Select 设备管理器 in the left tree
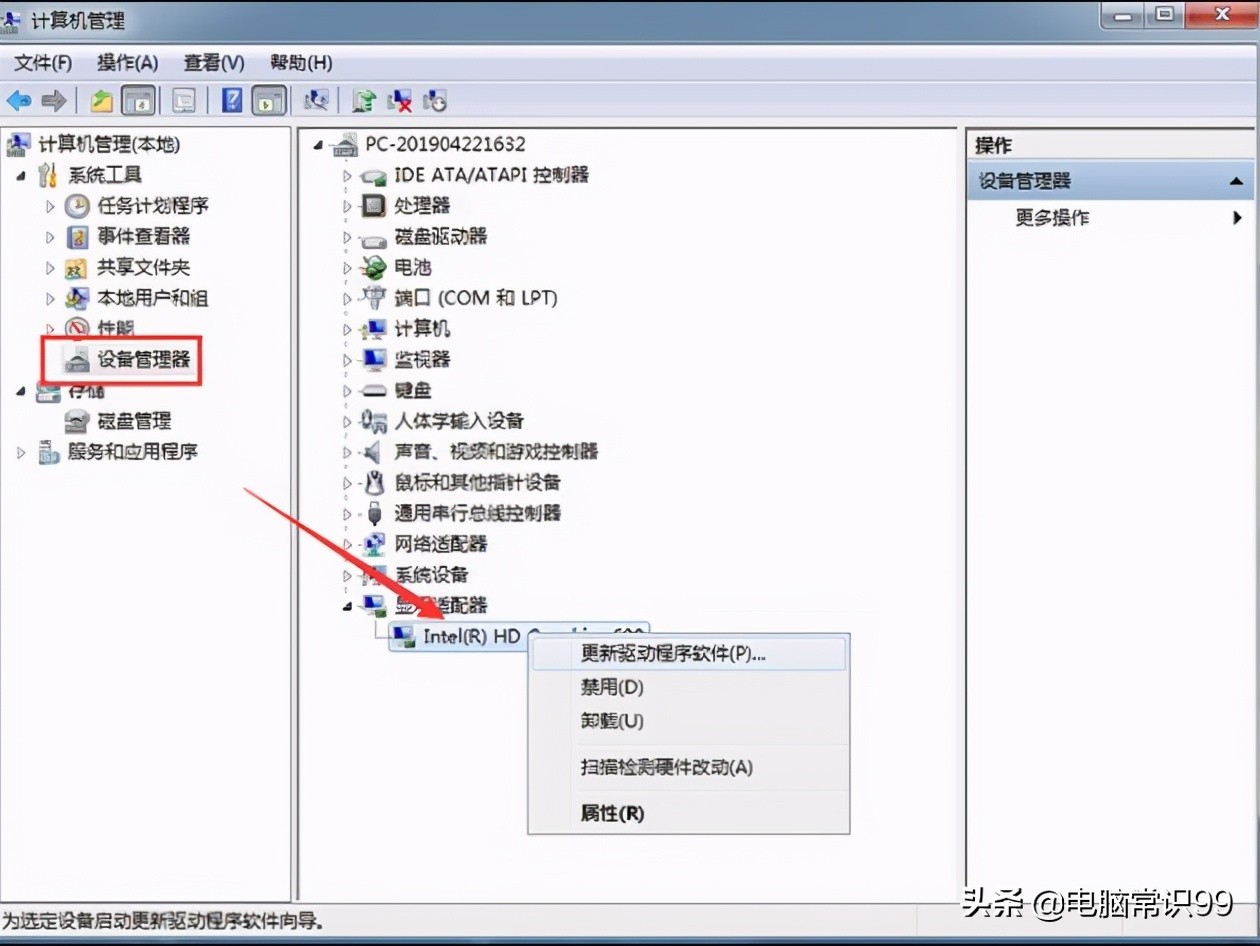Screen dimensions: 1260x946 [x=143, y=359]
